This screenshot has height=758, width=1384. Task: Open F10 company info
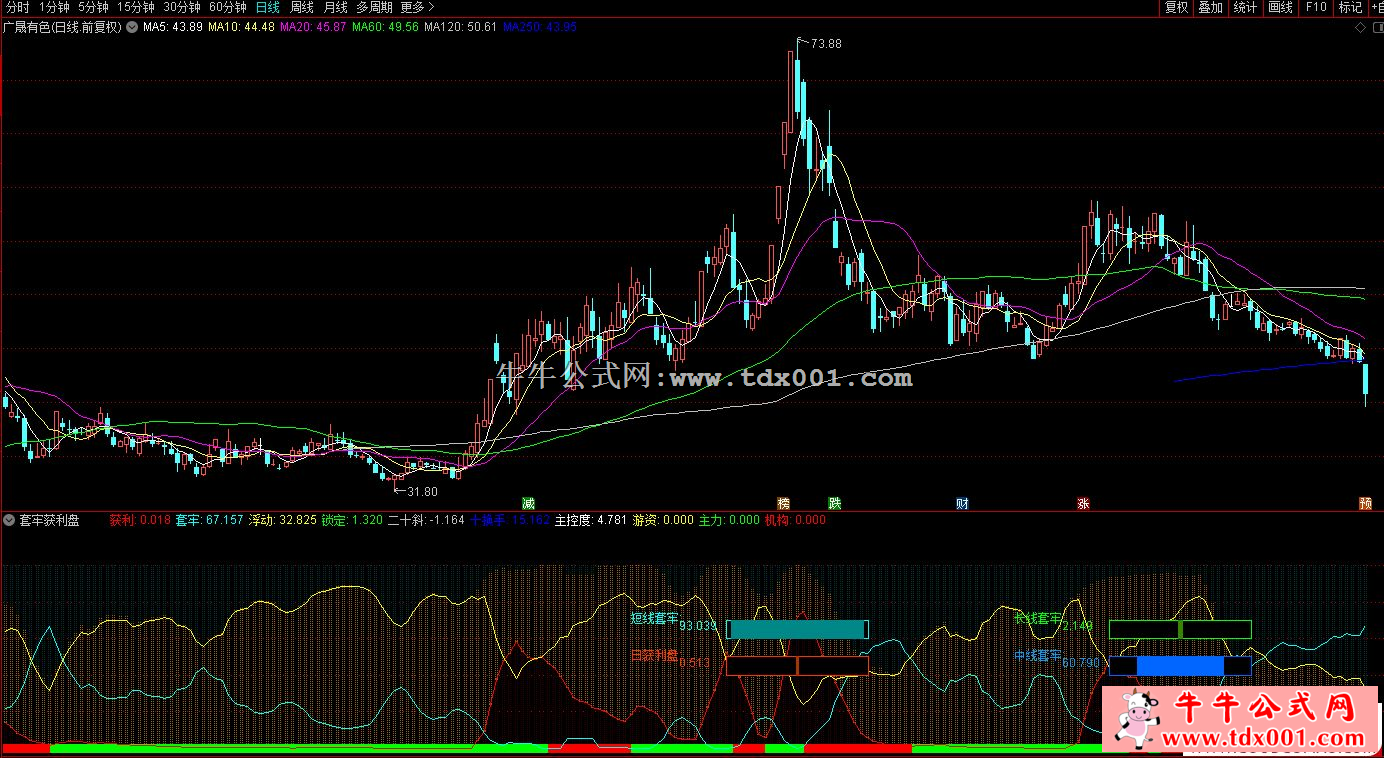click(1315, 7)
